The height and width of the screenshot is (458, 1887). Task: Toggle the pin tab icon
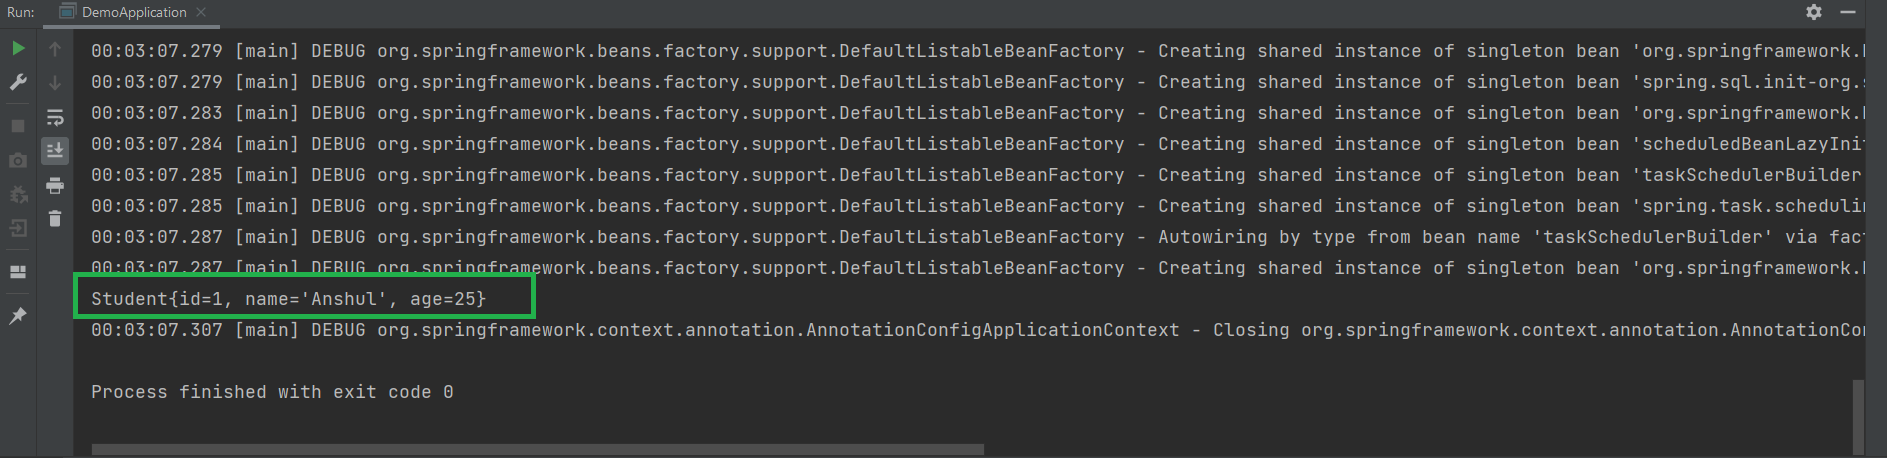(x=18, y=316)
